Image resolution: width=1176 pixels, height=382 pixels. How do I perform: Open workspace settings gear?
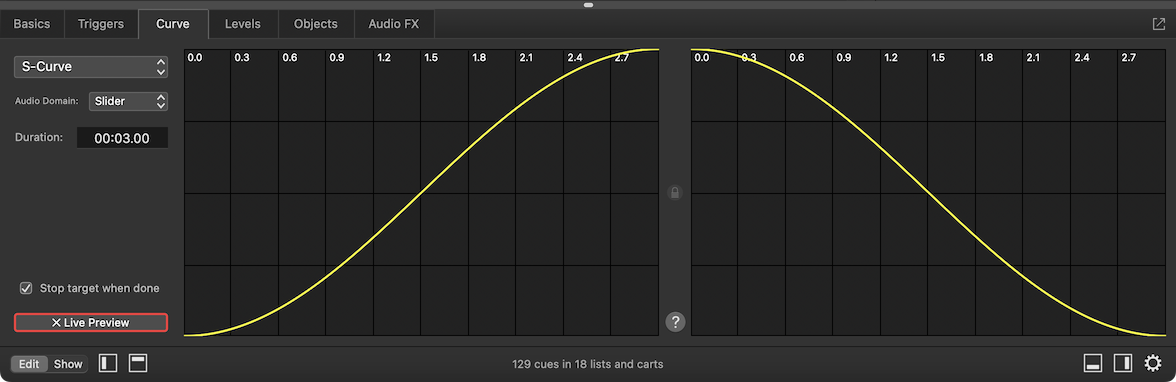pos(1153,364)
